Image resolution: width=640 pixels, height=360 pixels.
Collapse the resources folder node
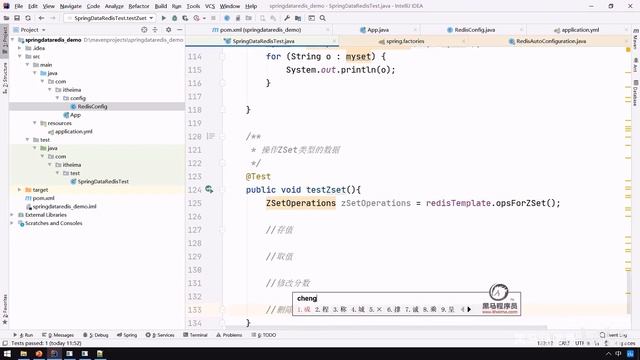tap(35, 123)
